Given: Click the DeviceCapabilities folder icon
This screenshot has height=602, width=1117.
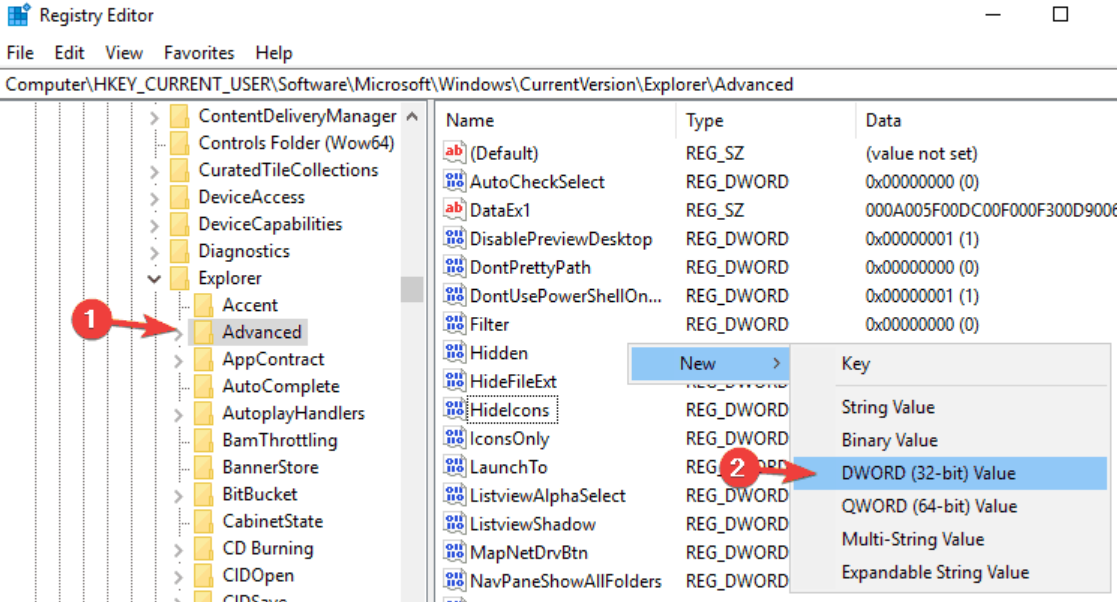Looking at the screenshot, I should click(180, 224).
